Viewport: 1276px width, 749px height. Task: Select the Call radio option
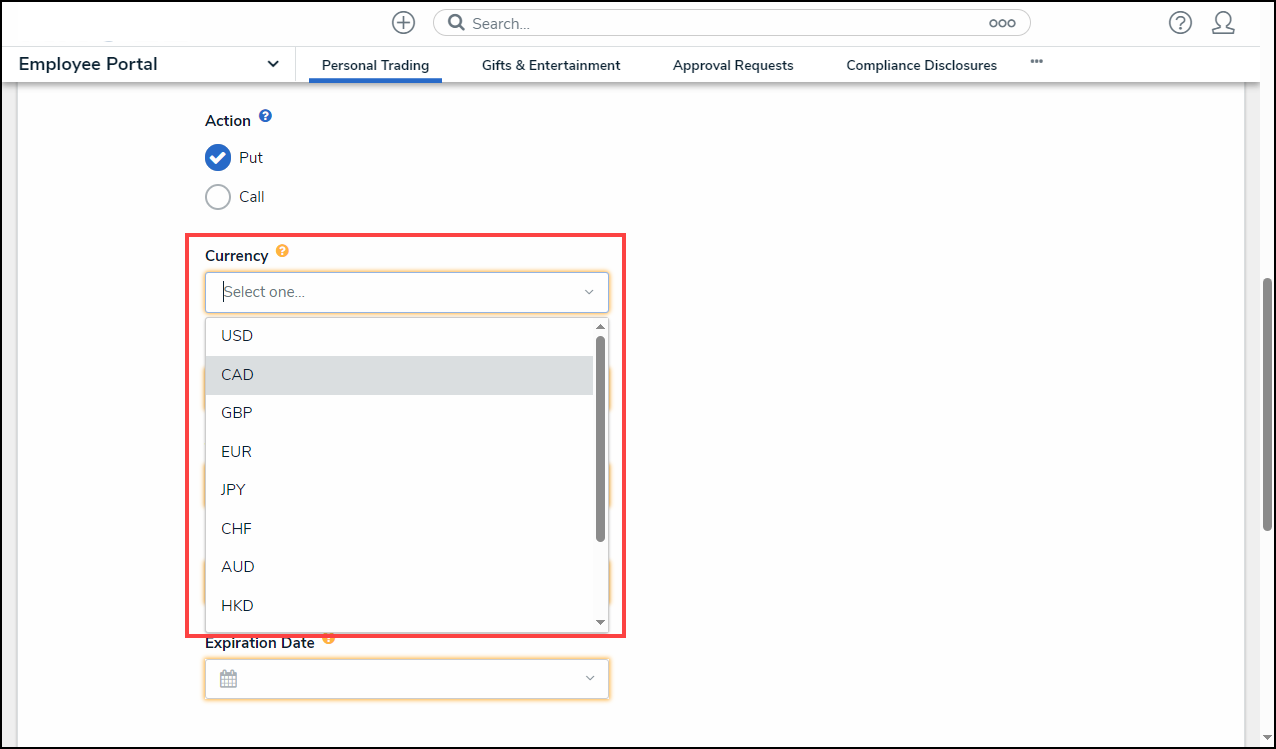point(218,197)
